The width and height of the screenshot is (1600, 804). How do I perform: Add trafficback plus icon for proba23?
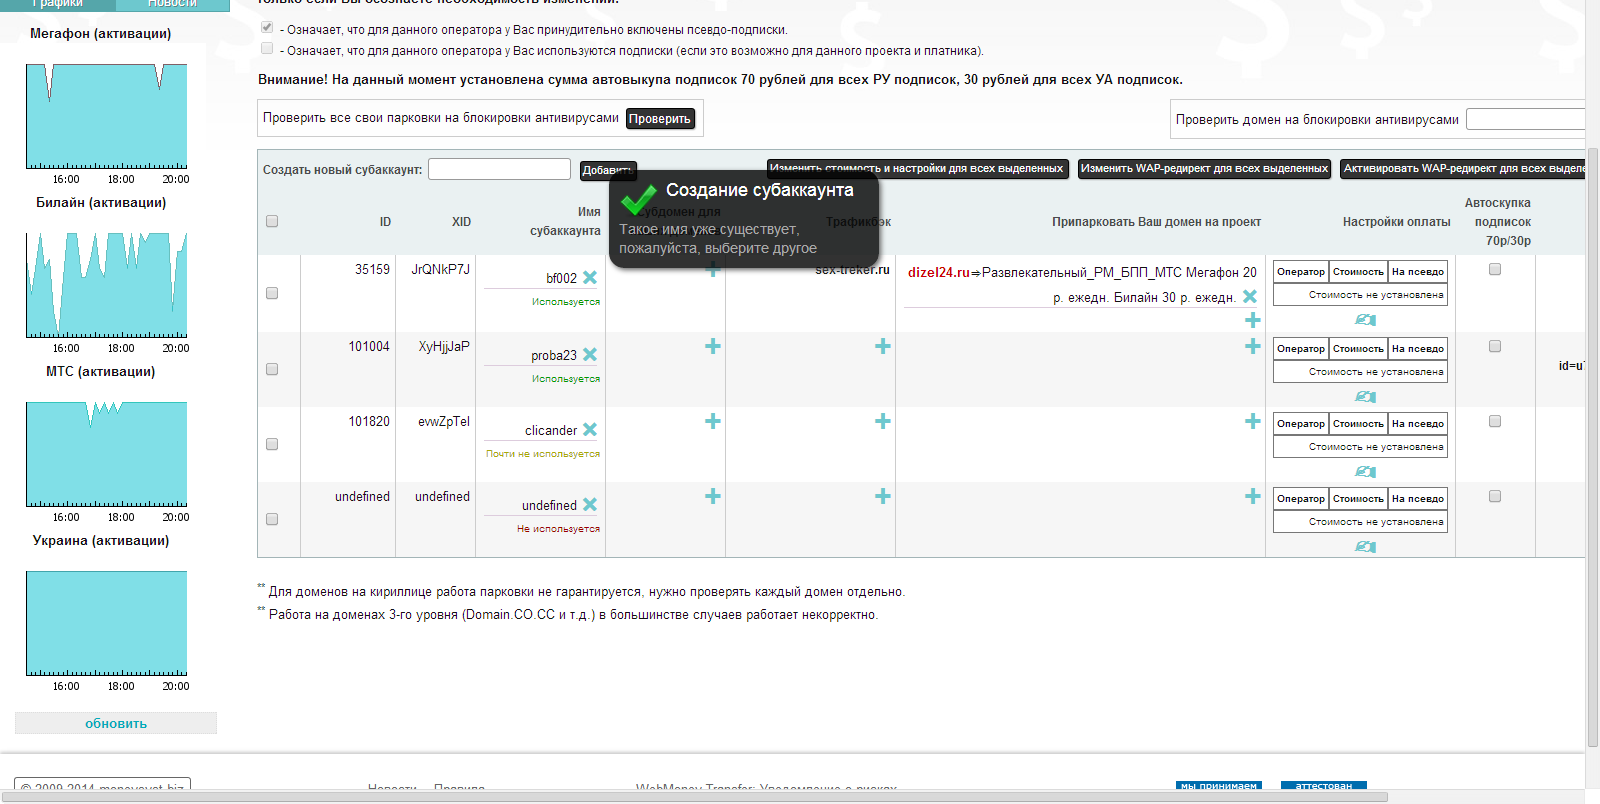(x=883, y=346)
